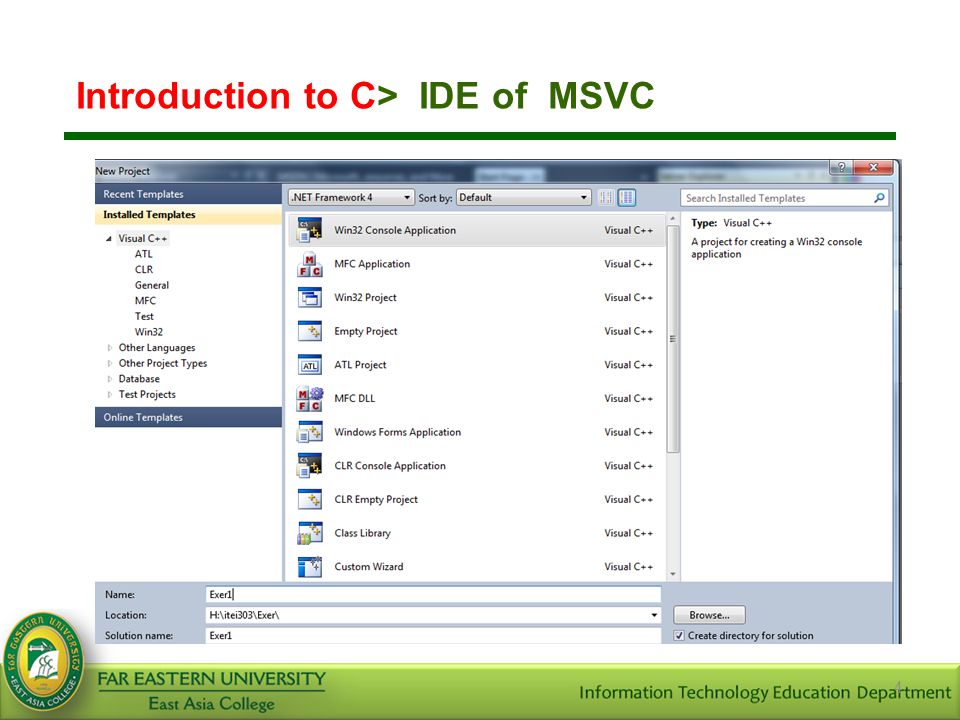Click the Search Installed Templates box
The width and height of the screenshot is (960, 720).
784,198
